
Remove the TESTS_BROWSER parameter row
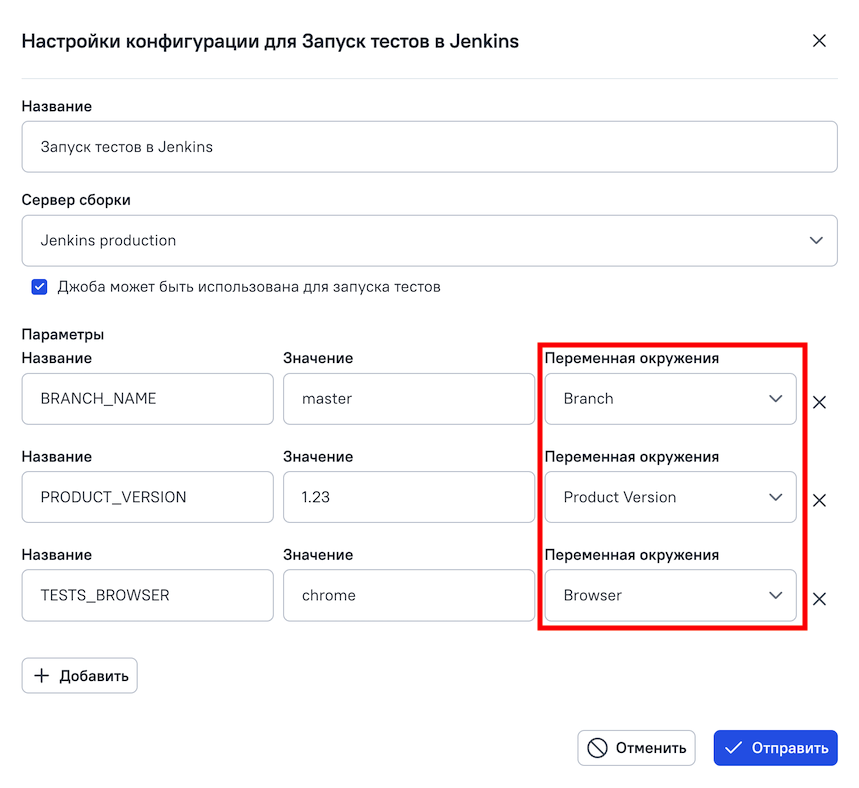coord(819,599)
